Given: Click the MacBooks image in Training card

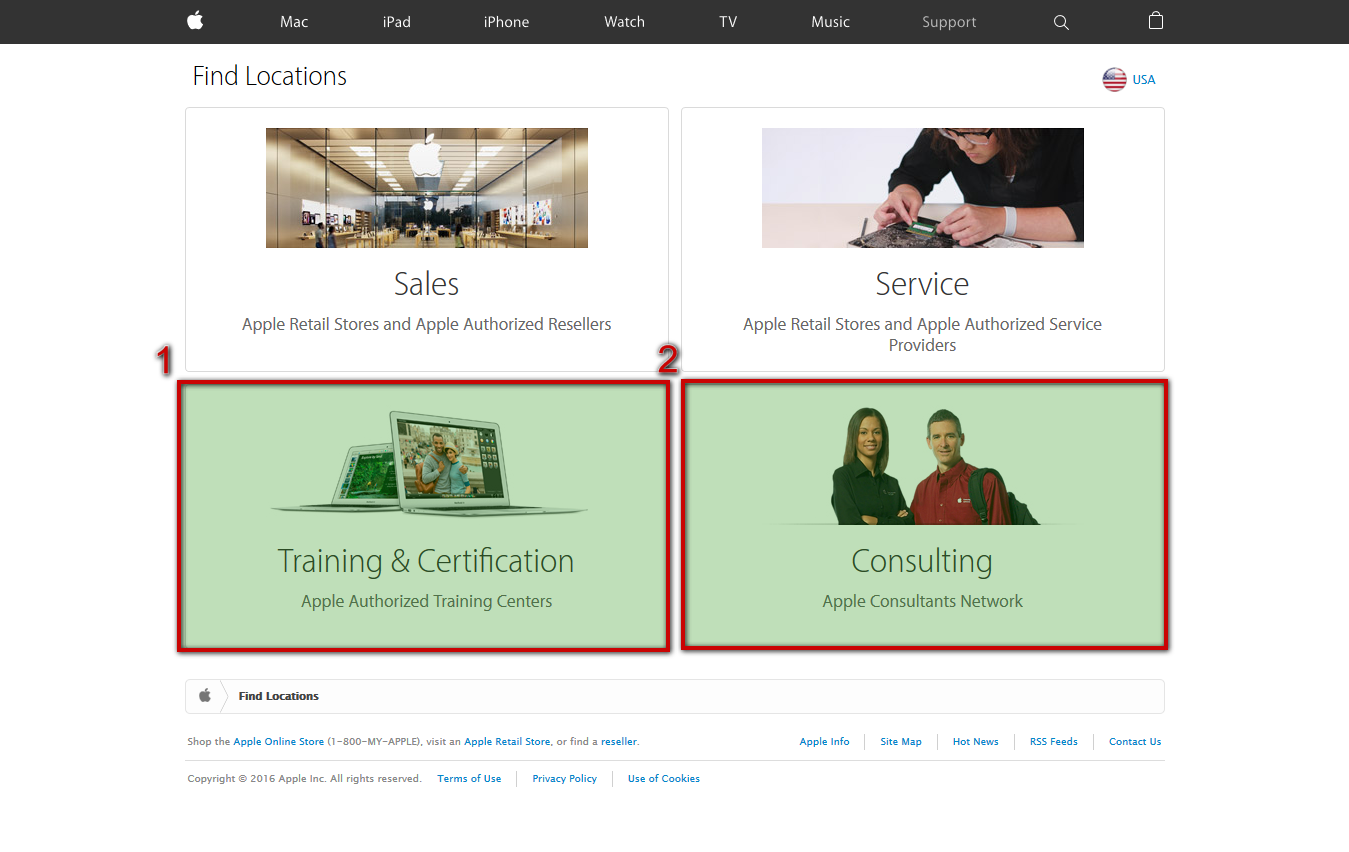Looking at the screenshot, I should (430, 463).
